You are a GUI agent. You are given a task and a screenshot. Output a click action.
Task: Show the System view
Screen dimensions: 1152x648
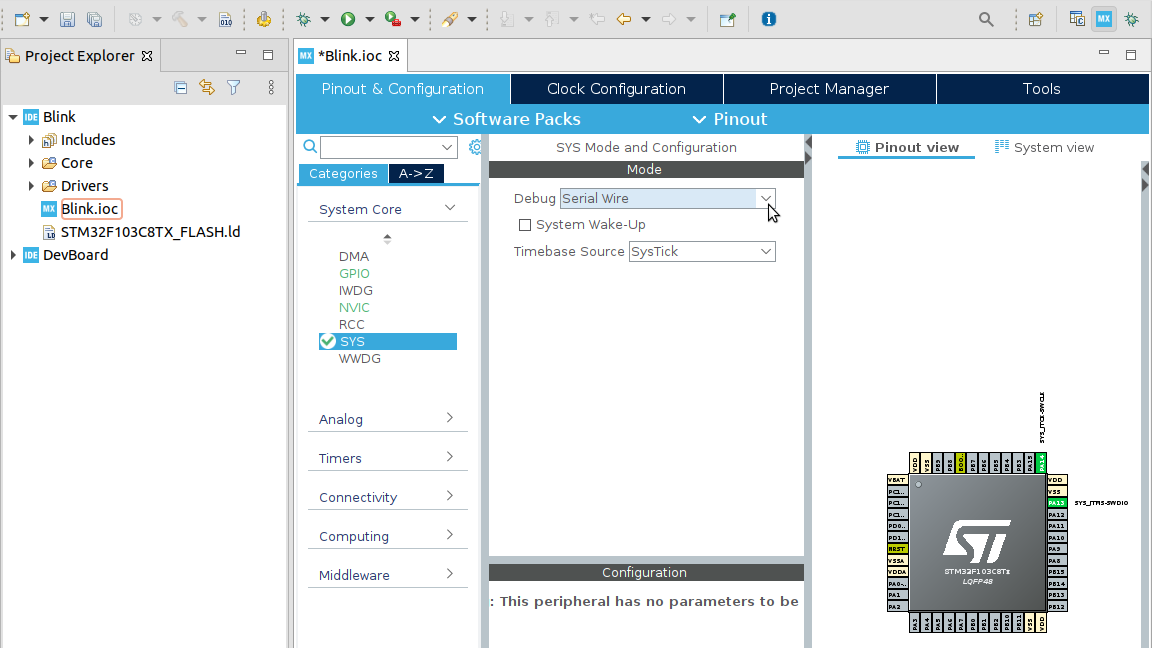coord(1044,148)
